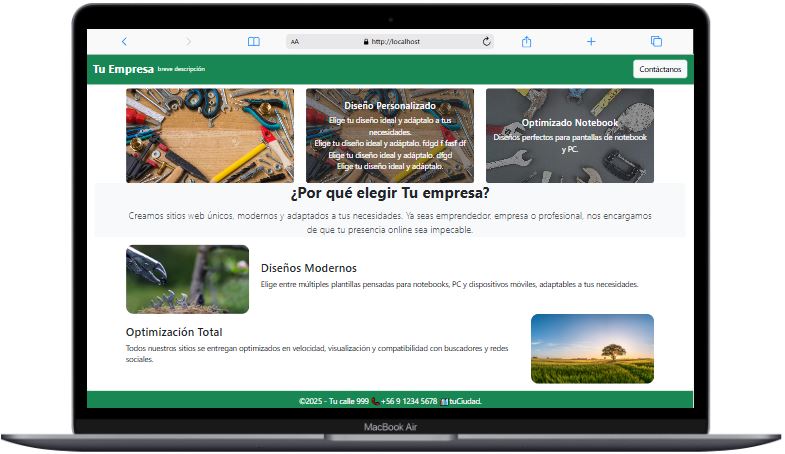Click the city icon next to tuCiudad

point(444,401)
